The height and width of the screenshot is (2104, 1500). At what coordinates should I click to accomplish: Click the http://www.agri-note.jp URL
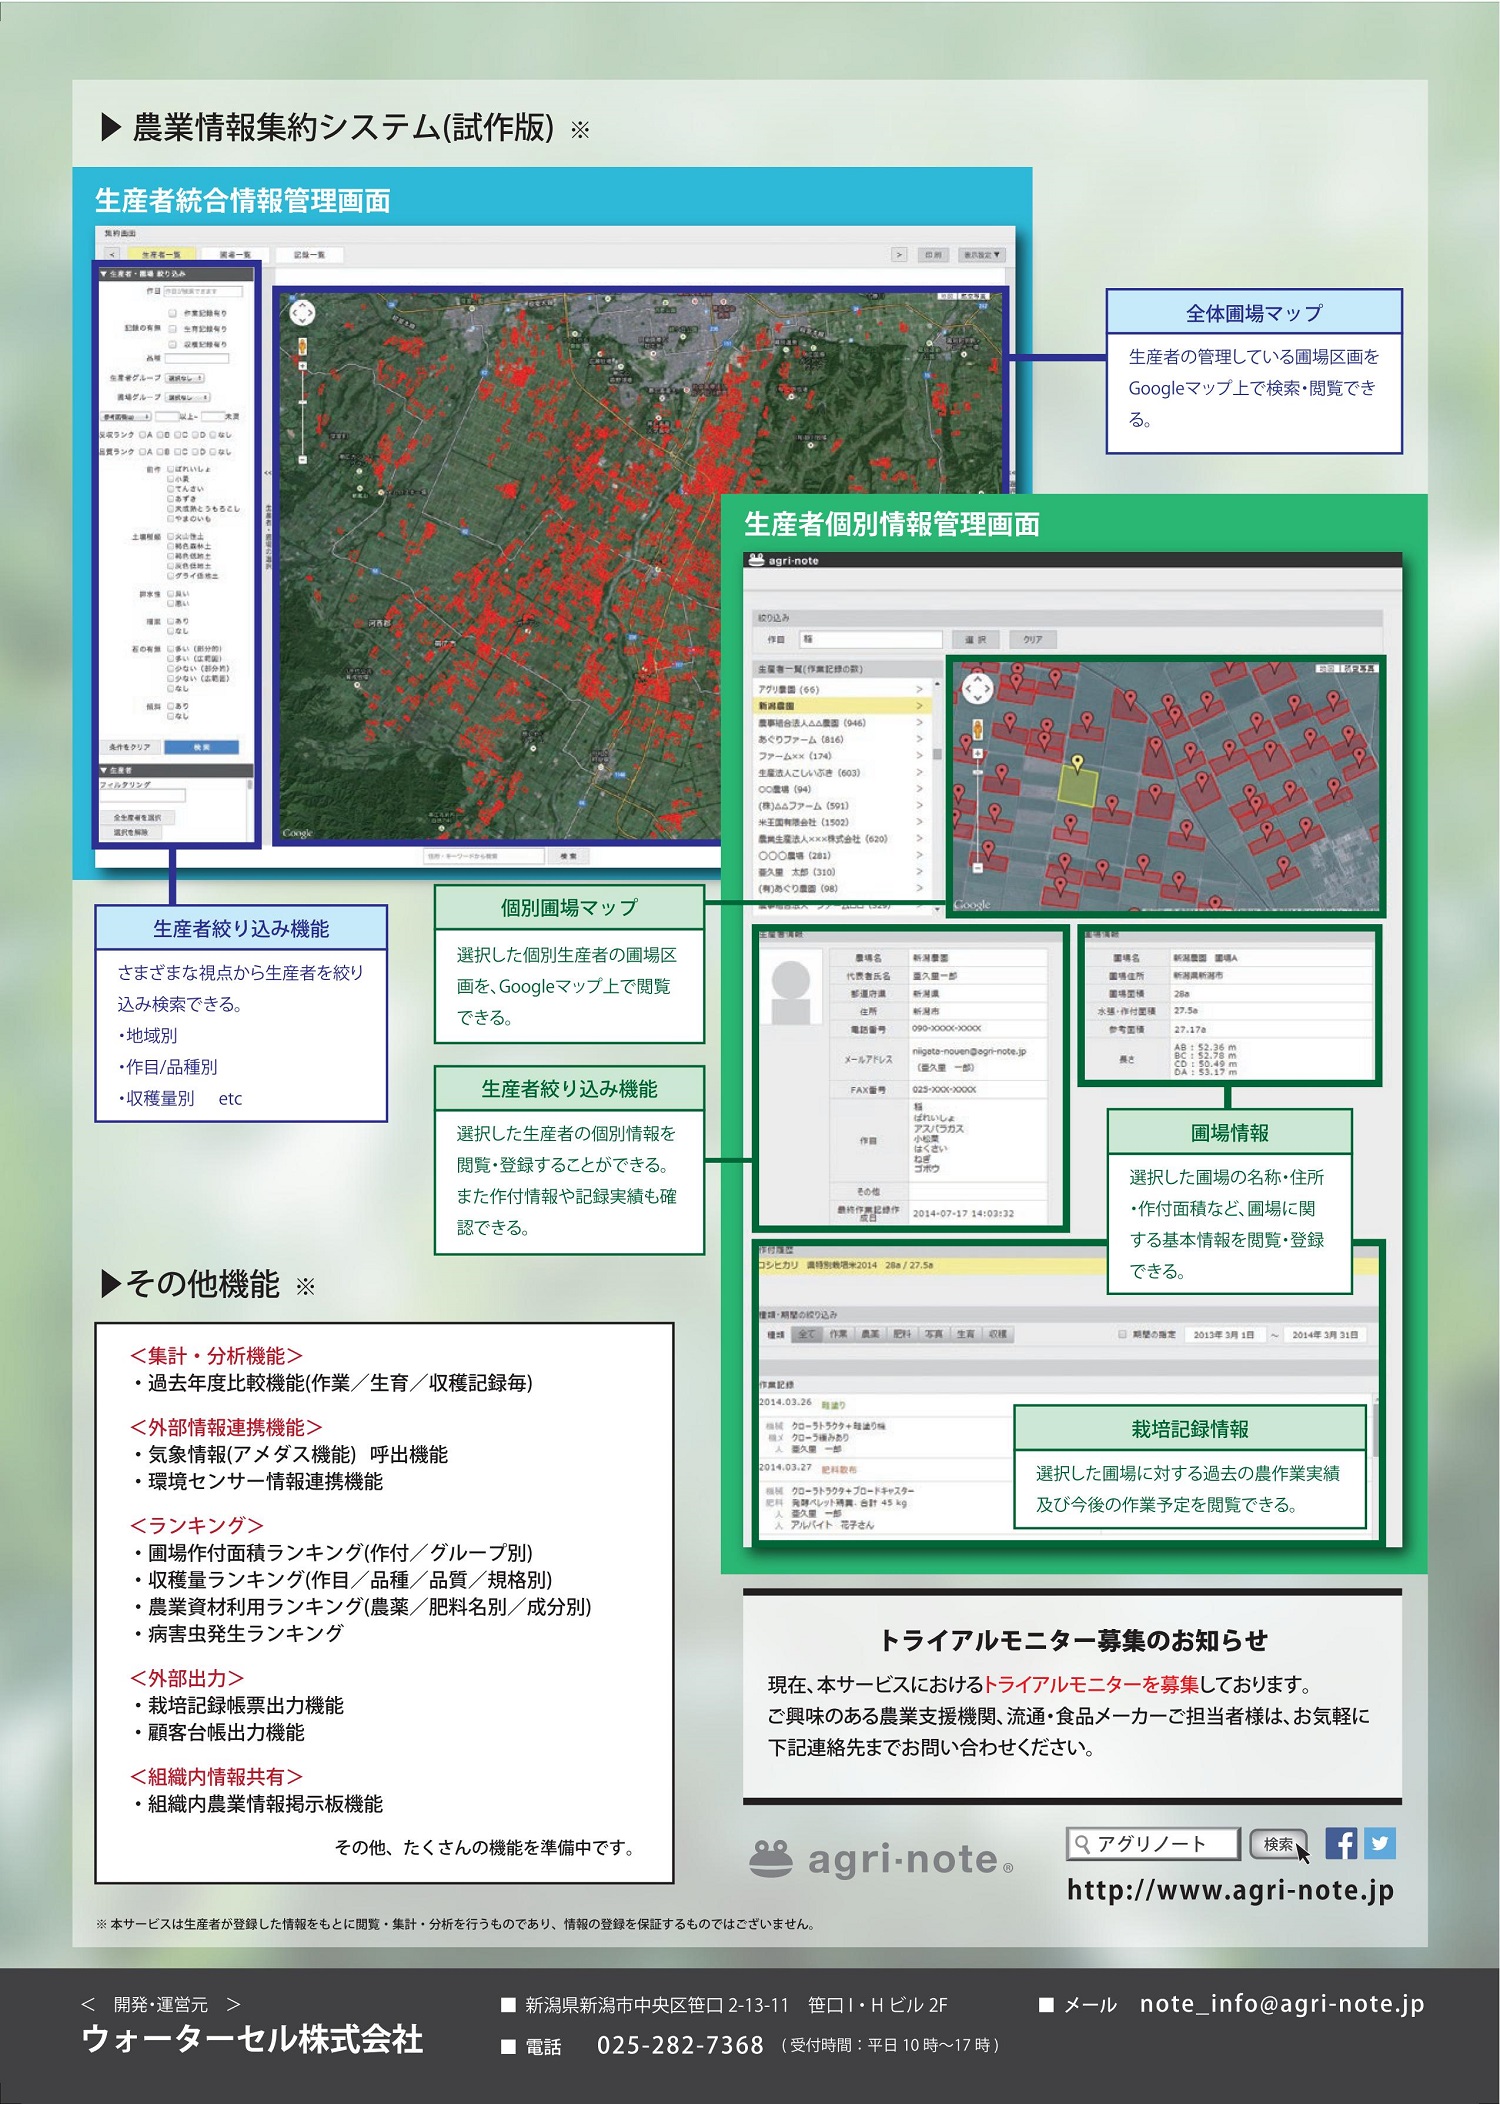tap(1231, 1890)
